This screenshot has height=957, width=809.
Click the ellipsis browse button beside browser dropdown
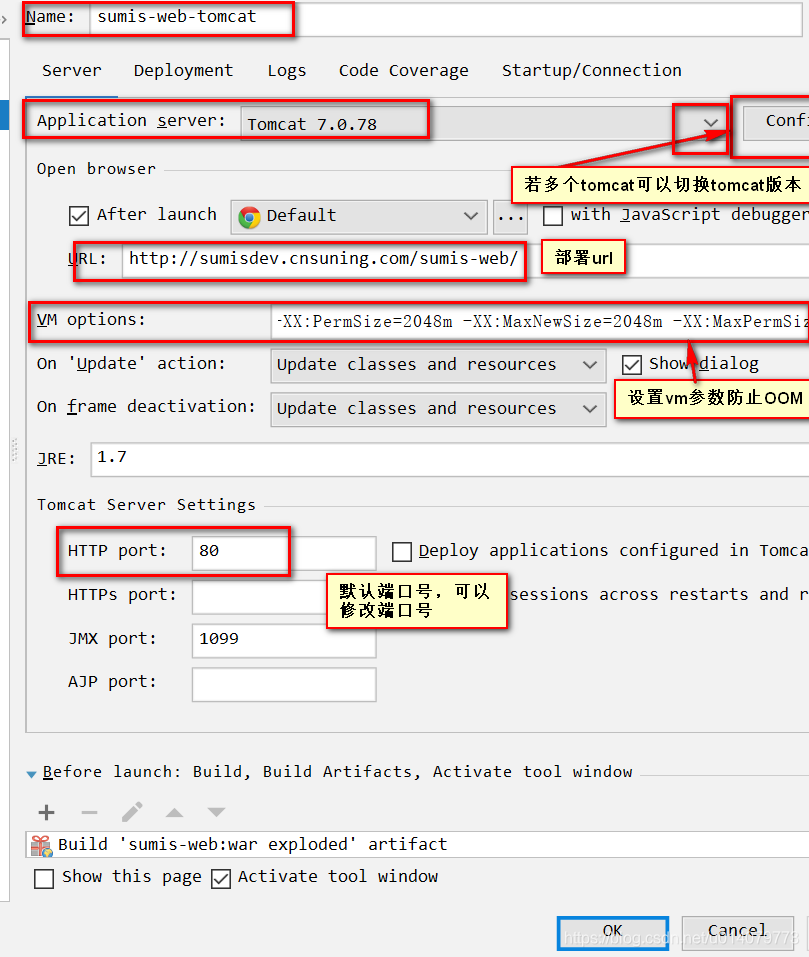(510, 216)
